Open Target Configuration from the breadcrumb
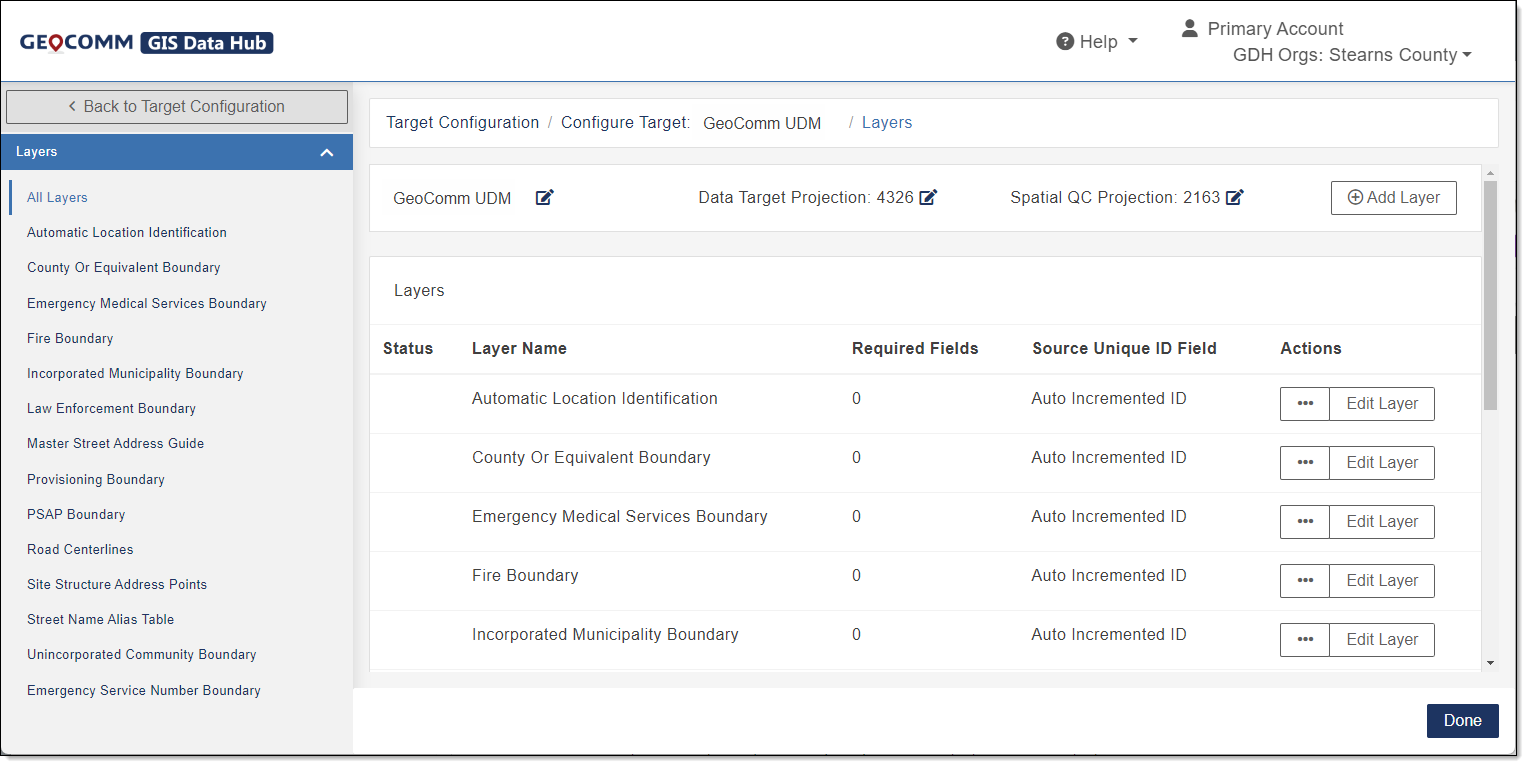 (x=462, y=121)
